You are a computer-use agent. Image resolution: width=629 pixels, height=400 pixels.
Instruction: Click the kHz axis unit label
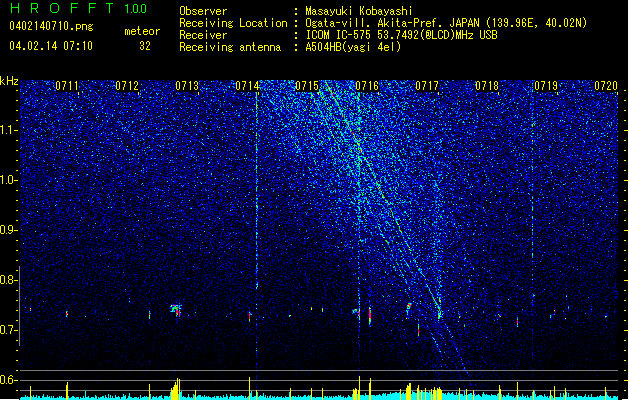tap(9, 81)
